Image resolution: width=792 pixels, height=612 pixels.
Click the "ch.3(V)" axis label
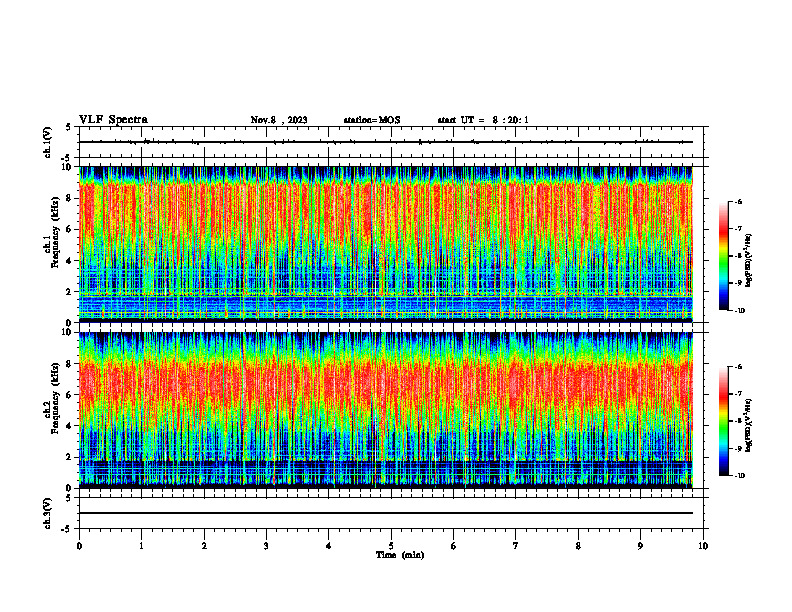click(47, 513)
